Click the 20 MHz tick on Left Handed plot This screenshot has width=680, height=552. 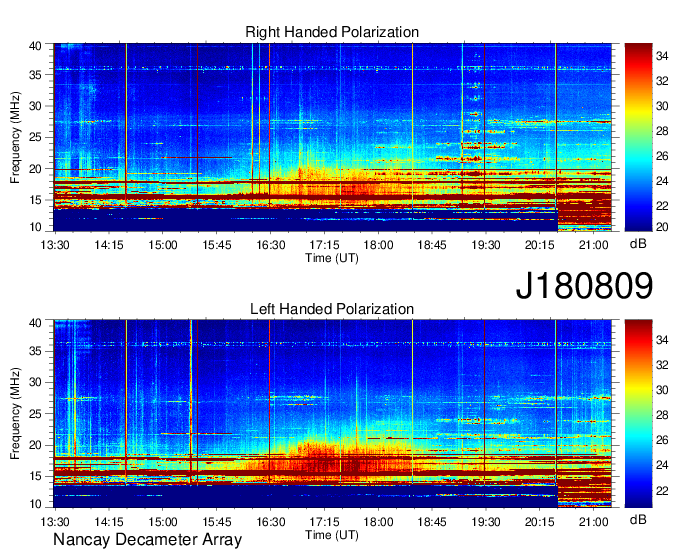click(x=35, y=445)
